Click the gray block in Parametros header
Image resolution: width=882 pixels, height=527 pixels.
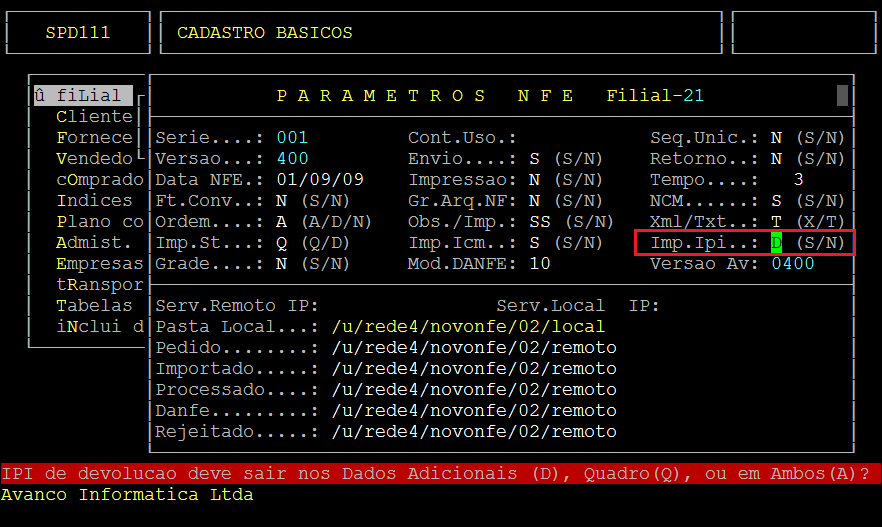(x=842, y=95)
